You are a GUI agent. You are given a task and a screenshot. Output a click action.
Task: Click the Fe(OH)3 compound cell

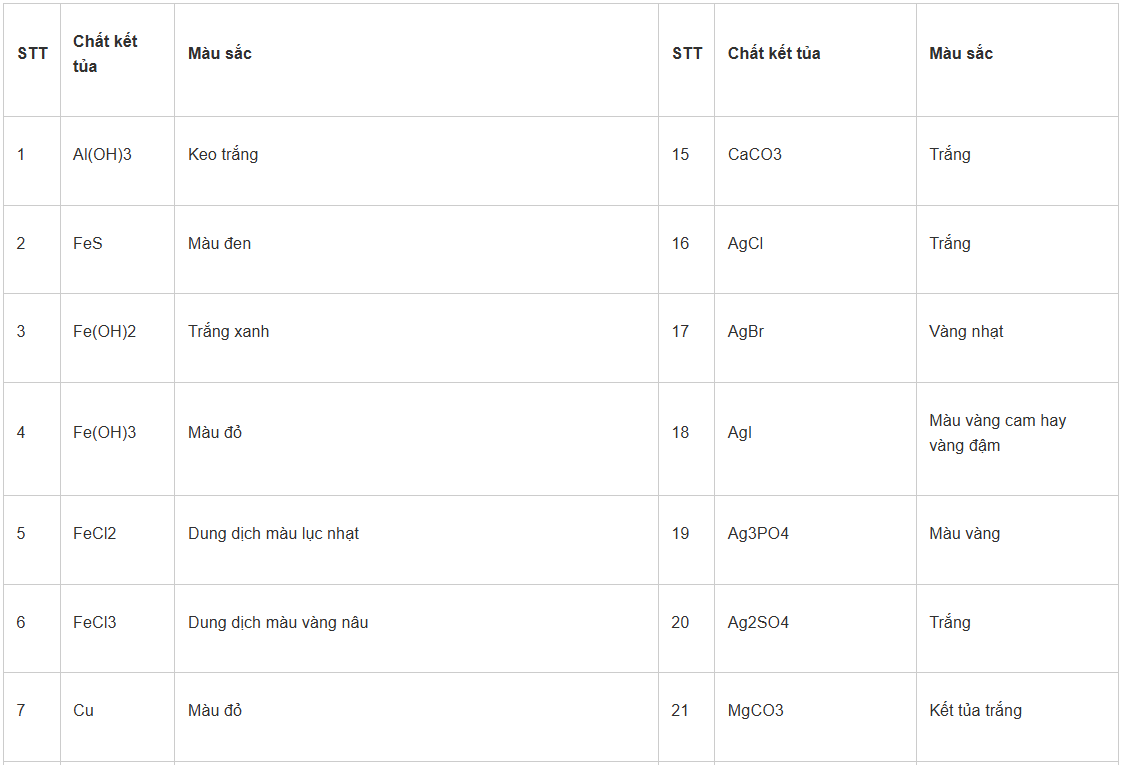click(105, 433)
